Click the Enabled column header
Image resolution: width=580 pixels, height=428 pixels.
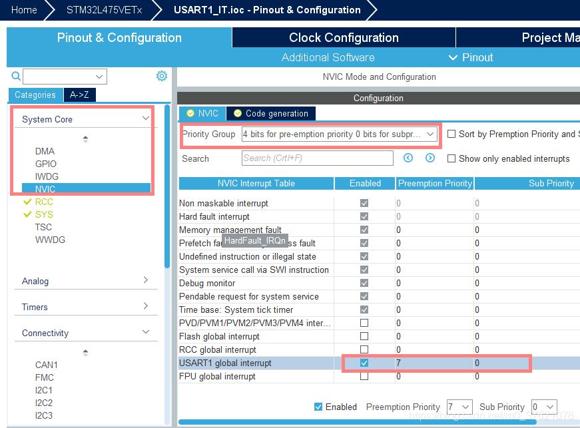coord(365,183)
